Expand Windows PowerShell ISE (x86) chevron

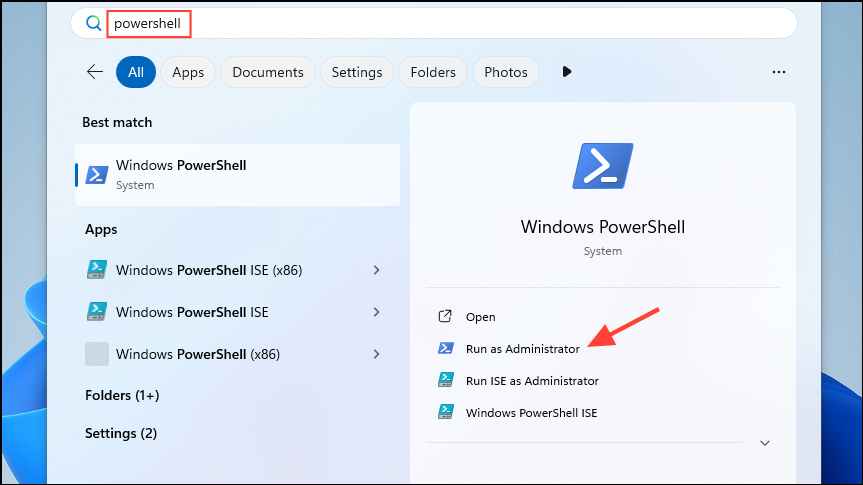pos(376,270)
